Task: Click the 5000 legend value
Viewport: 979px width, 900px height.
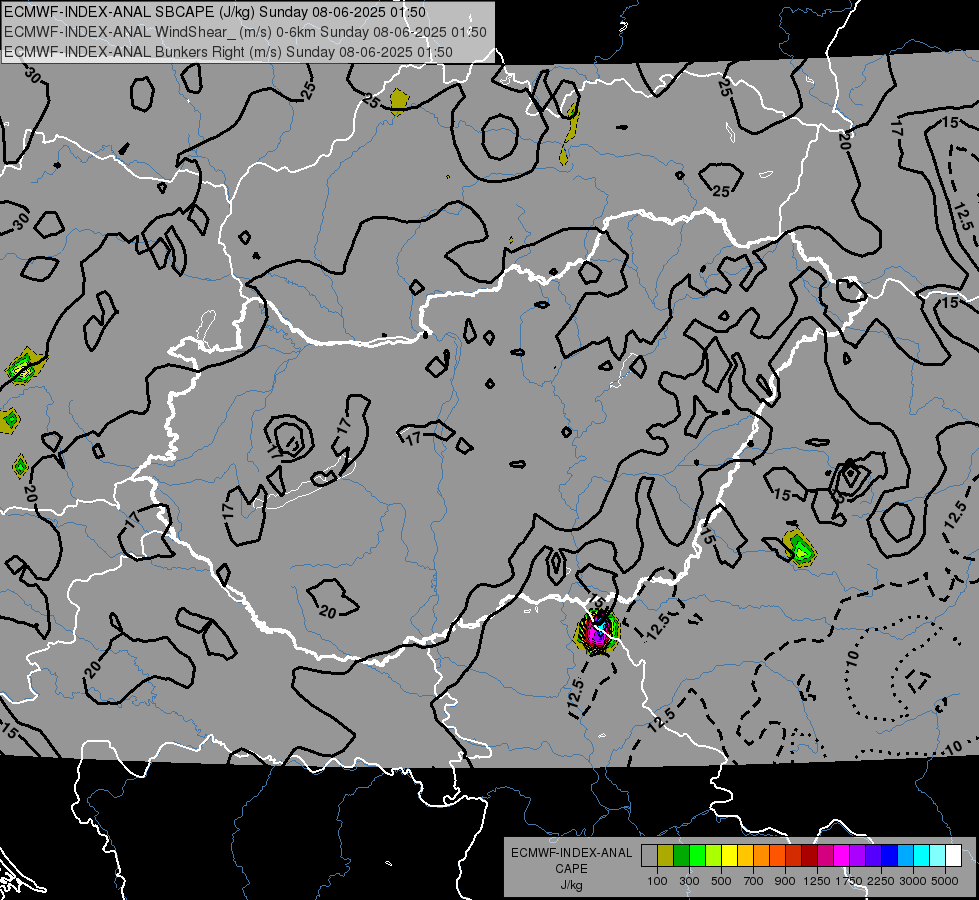Action: coord(945,881)
